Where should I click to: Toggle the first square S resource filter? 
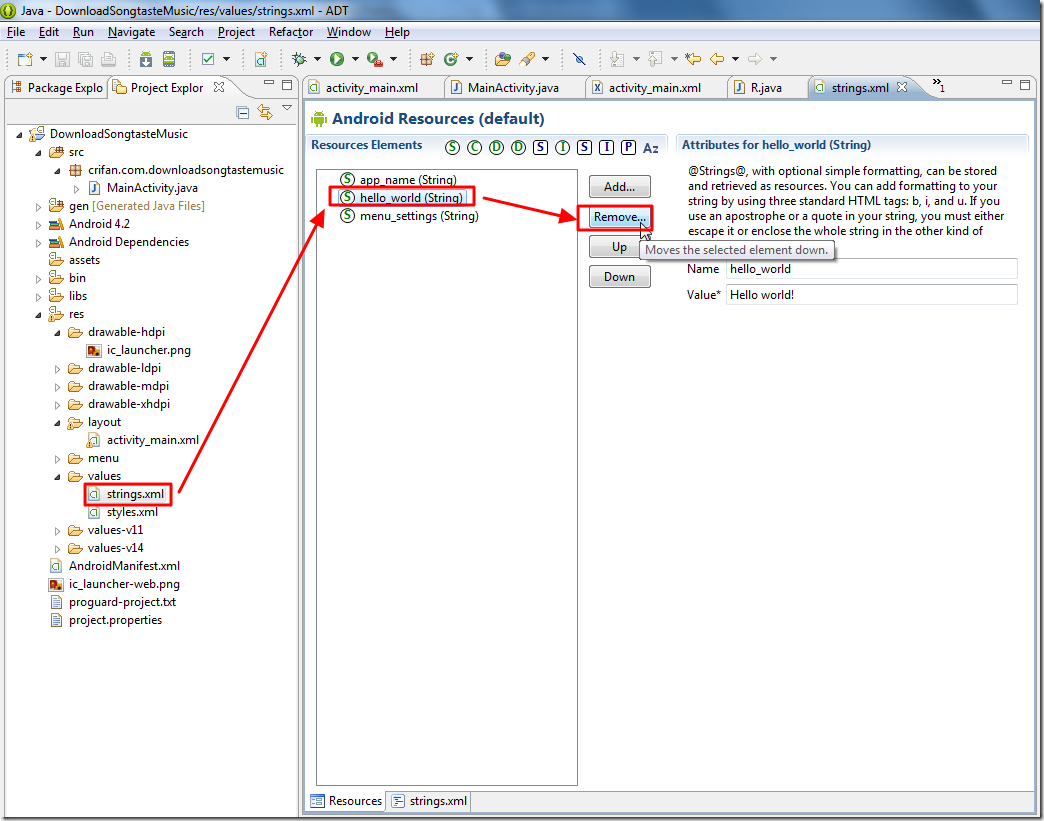click(541, 147)
